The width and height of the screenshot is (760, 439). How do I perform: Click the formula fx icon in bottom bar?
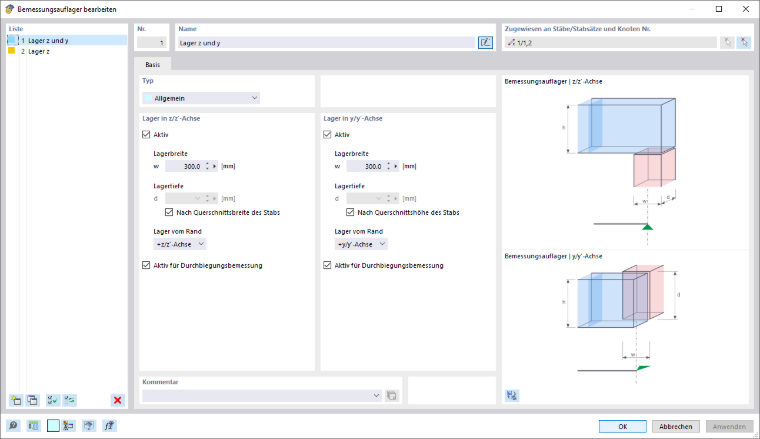pos(110,426)
